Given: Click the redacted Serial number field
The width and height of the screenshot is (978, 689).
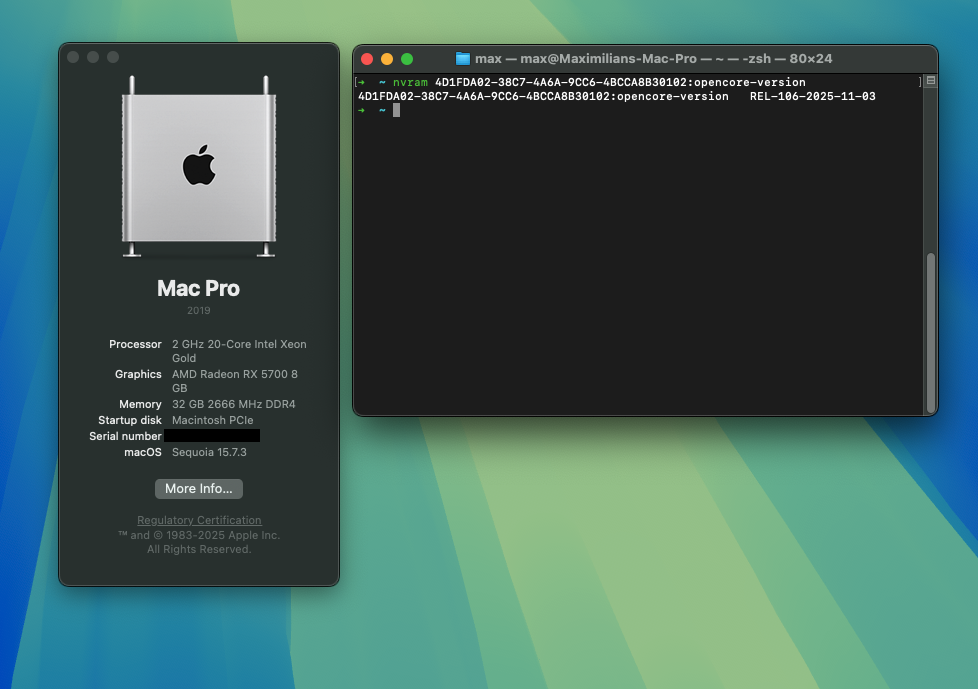Looking at the screenshot, I should [x=212, y=436].
